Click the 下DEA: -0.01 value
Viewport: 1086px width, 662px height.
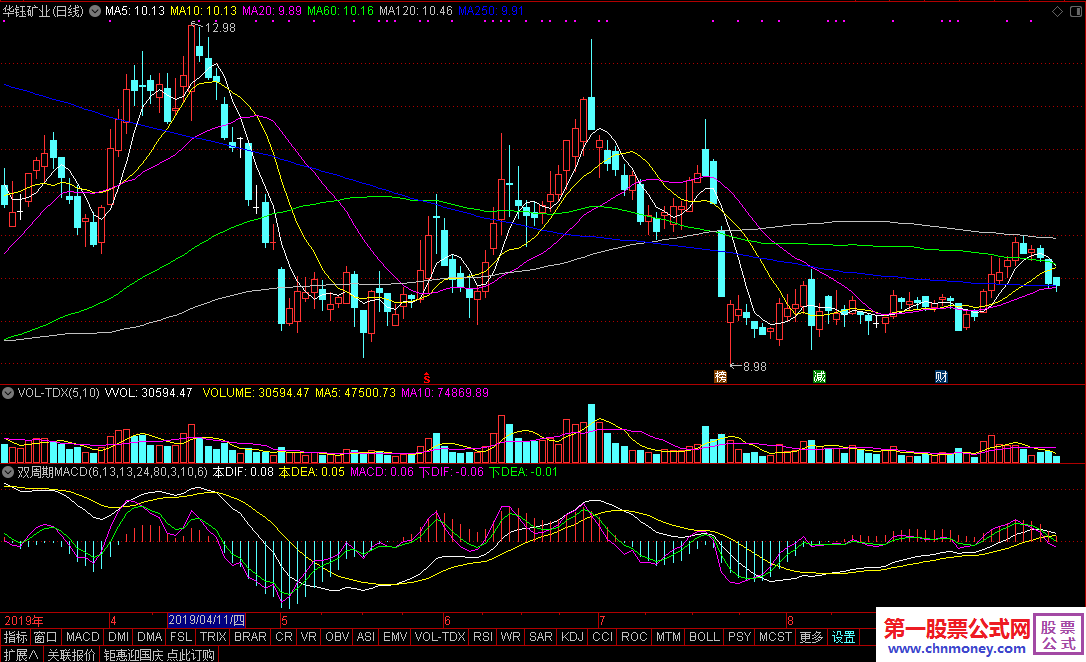(x=523, y=472)
